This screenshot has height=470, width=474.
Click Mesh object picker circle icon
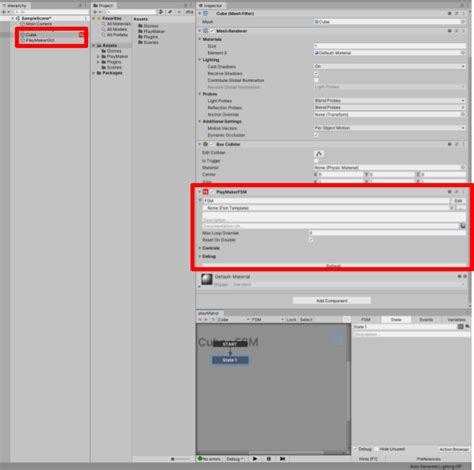click(463, 22)
